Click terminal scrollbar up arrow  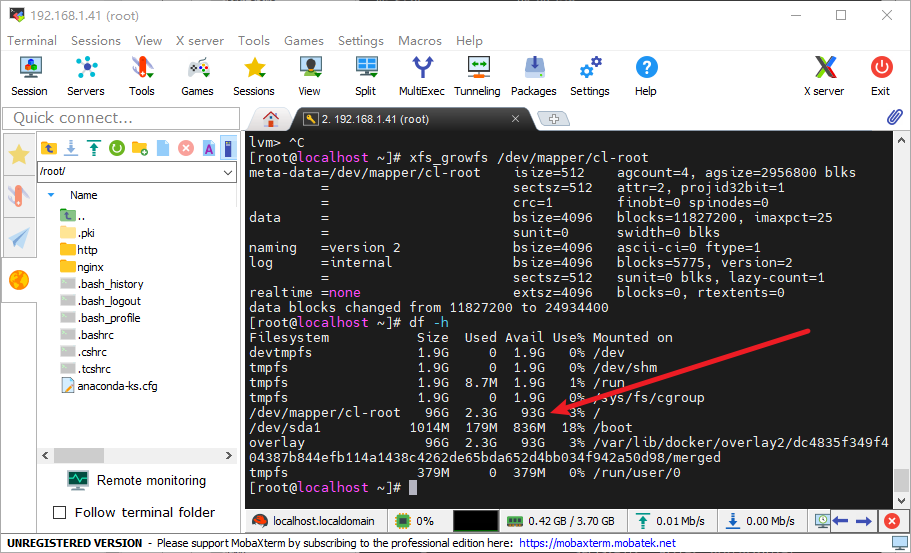(x=901, y=140)
